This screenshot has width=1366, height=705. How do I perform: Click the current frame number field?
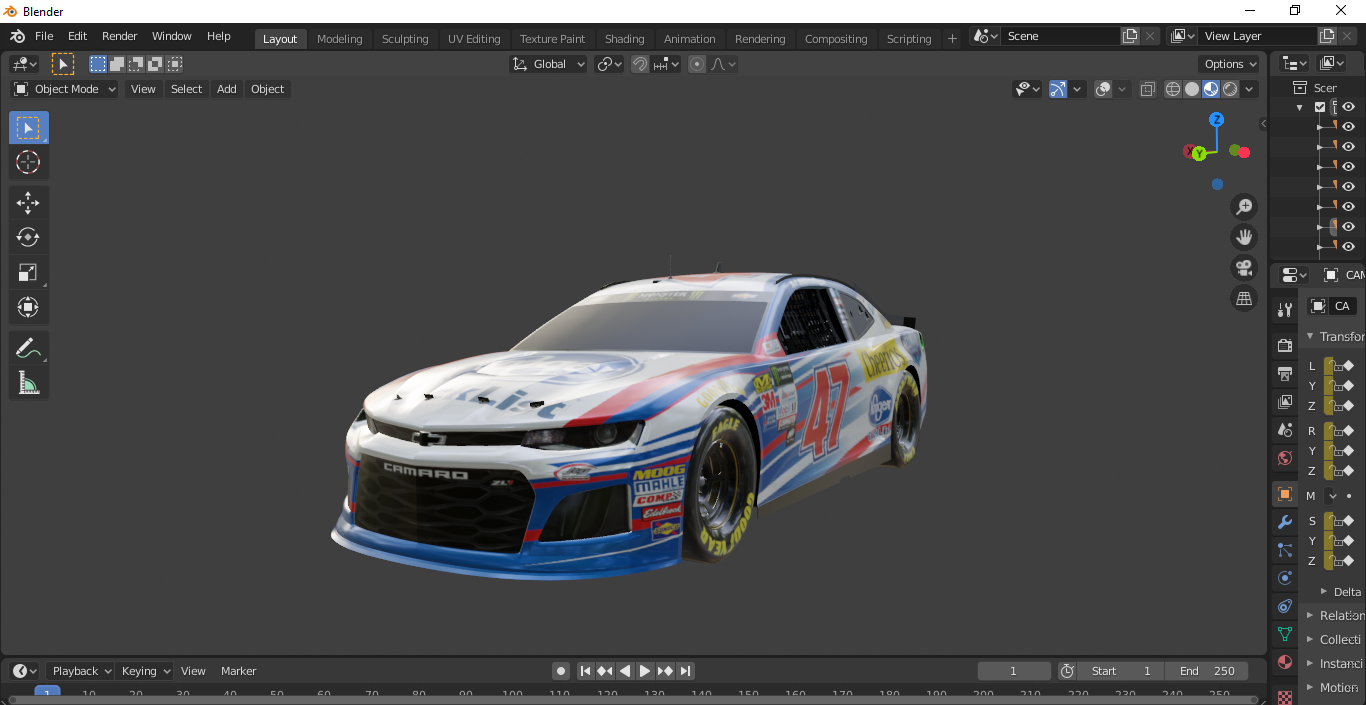tap(1013, 671)
